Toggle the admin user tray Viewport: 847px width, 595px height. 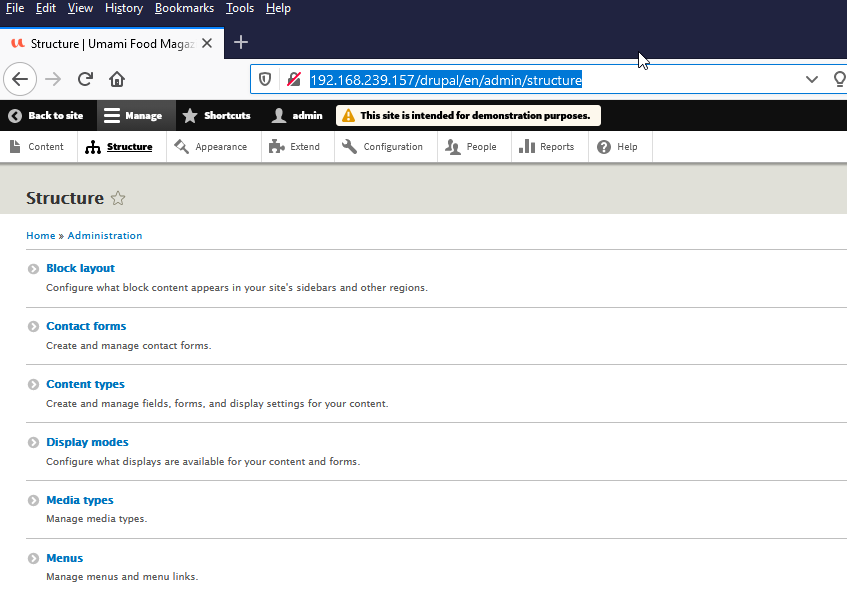tap(297, 115)
